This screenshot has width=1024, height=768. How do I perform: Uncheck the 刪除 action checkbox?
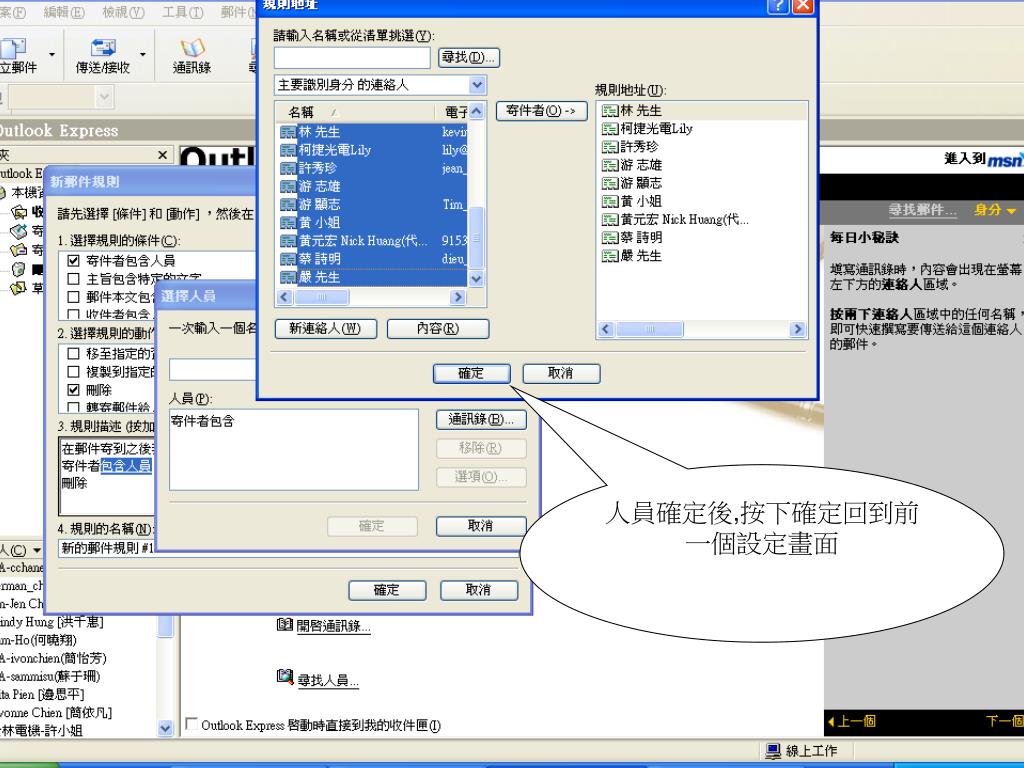[73, 390]
